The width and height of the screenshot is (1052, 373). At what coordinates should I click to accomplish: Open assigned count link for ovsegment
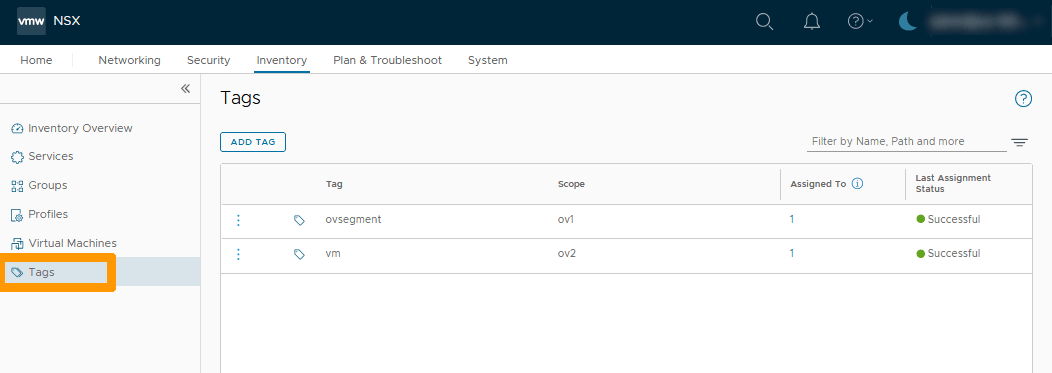(792, 219)
